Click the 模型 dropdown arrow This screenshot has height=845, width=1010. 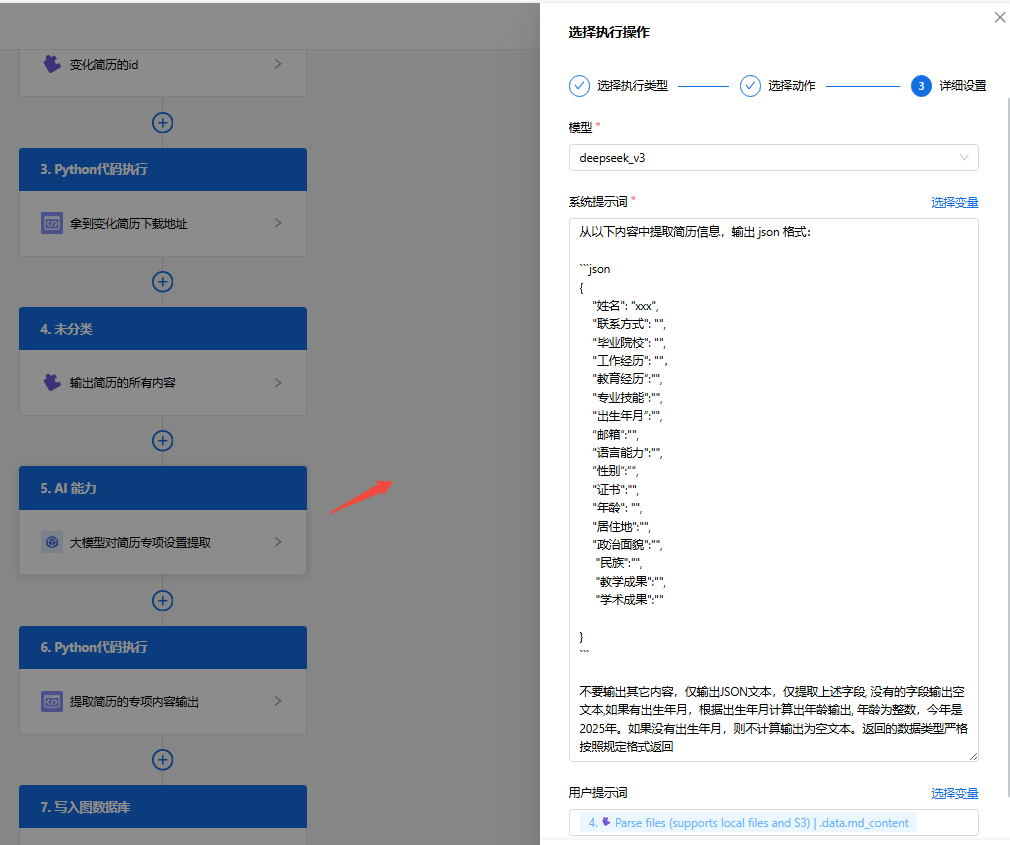tap(964, 158)
